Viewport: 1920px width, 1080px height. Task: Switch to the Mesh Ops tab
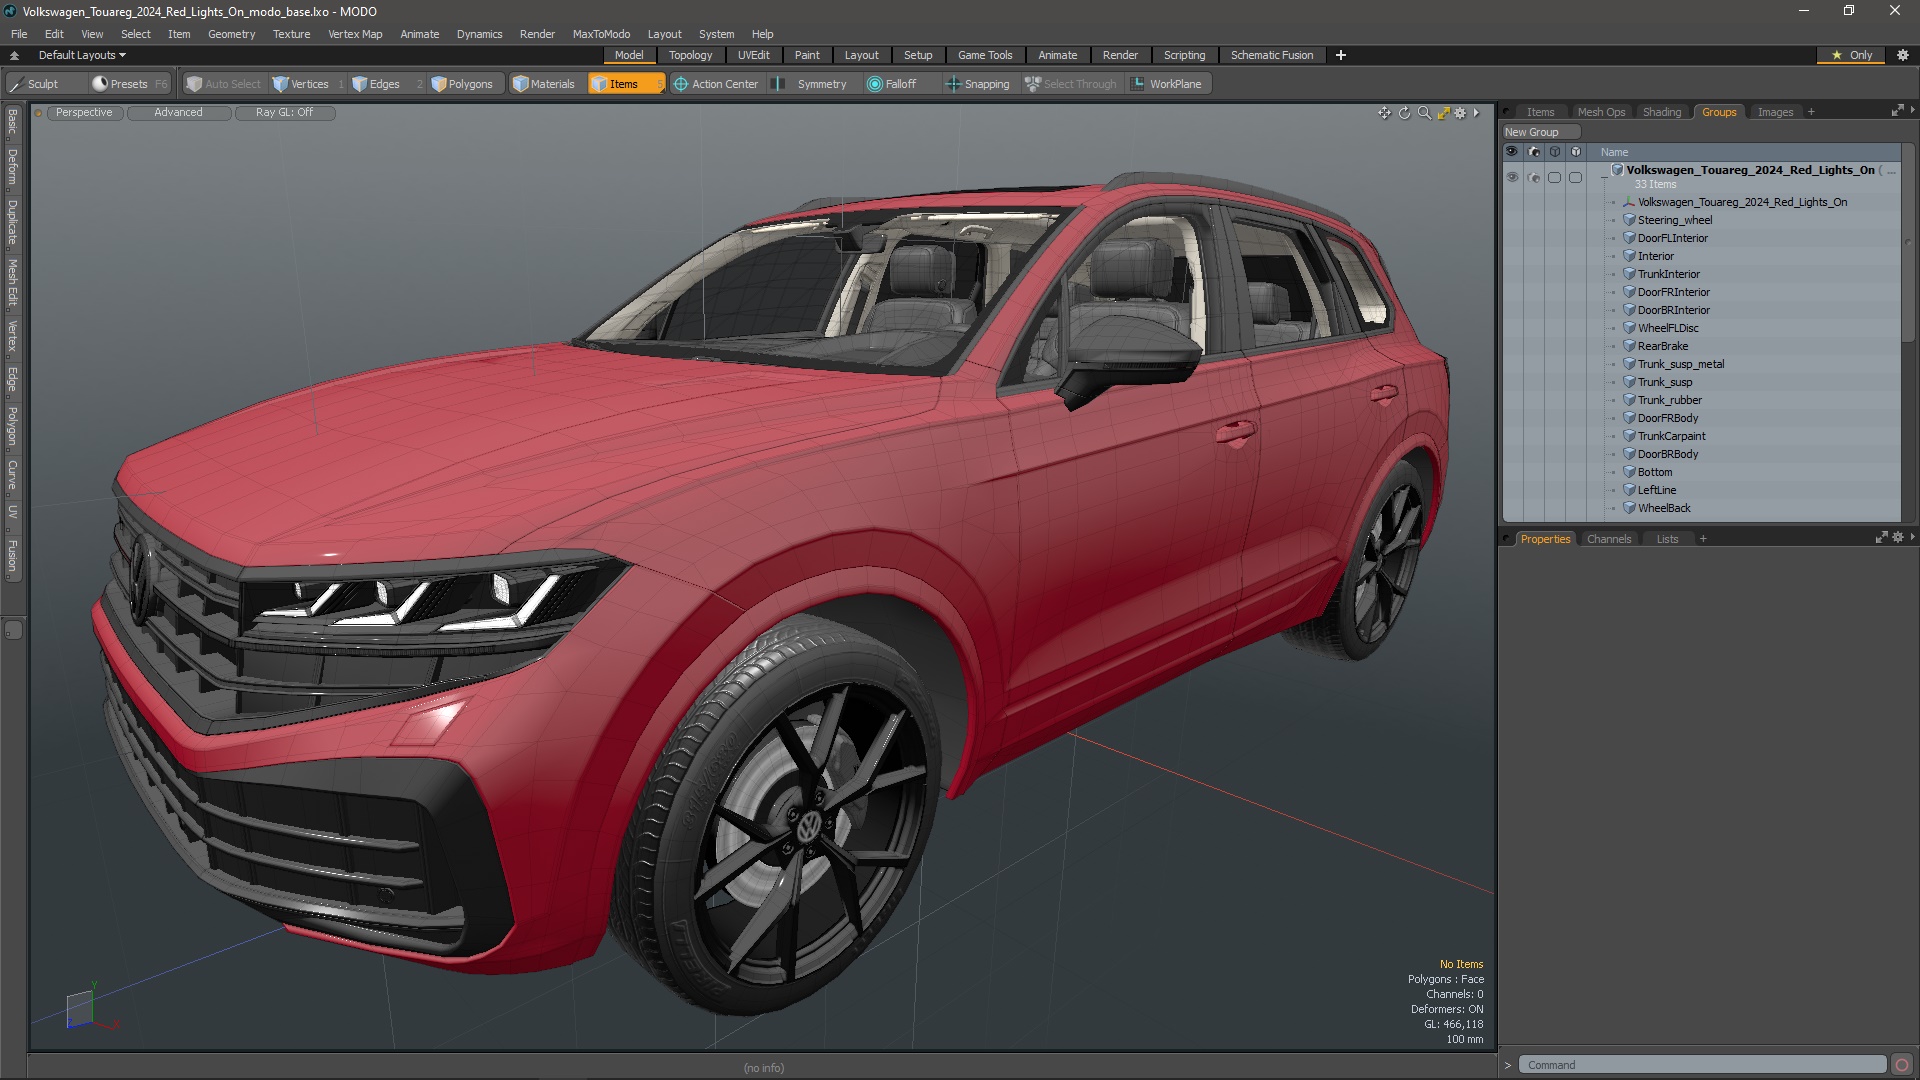pyautogui.click(x=1601, y=112)
